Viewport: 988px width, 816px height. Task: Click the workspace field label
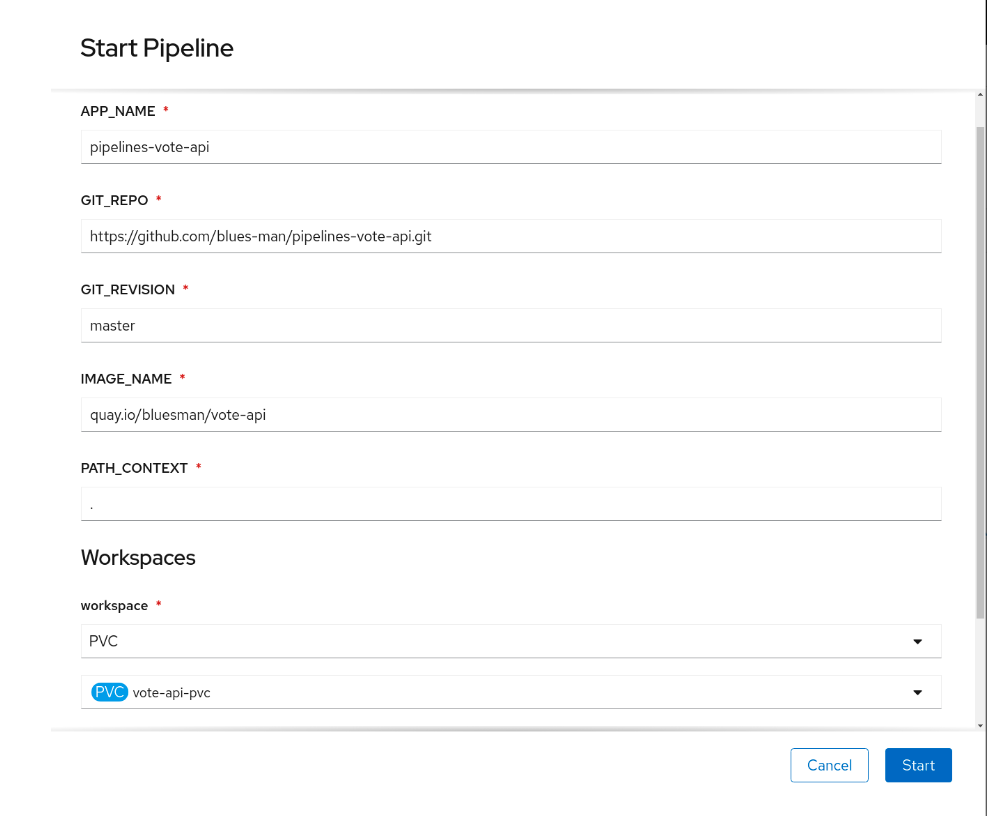coord(114,606)
